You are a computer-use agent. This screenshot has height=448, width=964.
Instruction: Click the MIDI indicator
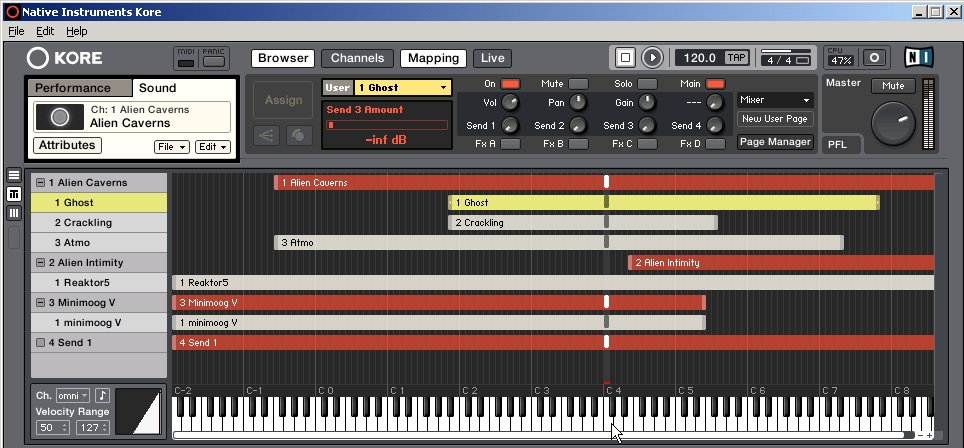point(186,63)
